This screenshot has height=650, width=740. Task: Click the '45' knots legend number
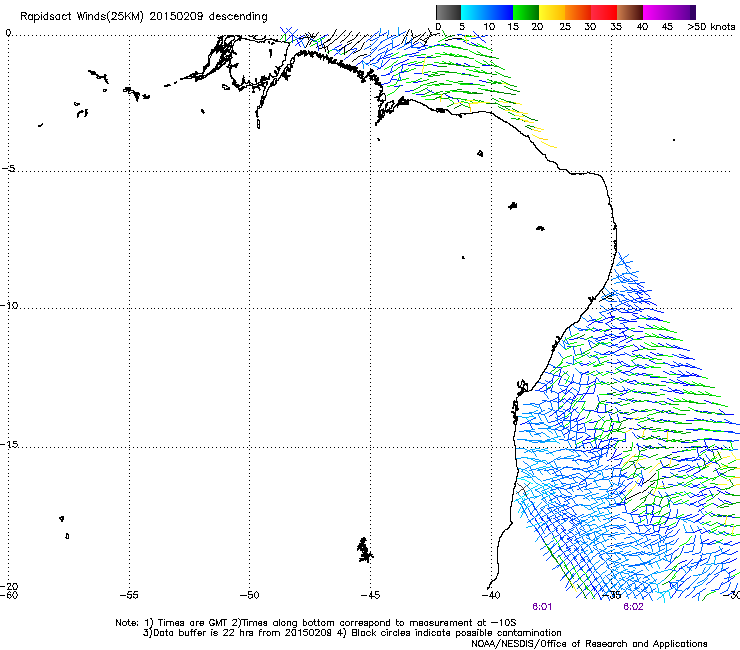667,27
